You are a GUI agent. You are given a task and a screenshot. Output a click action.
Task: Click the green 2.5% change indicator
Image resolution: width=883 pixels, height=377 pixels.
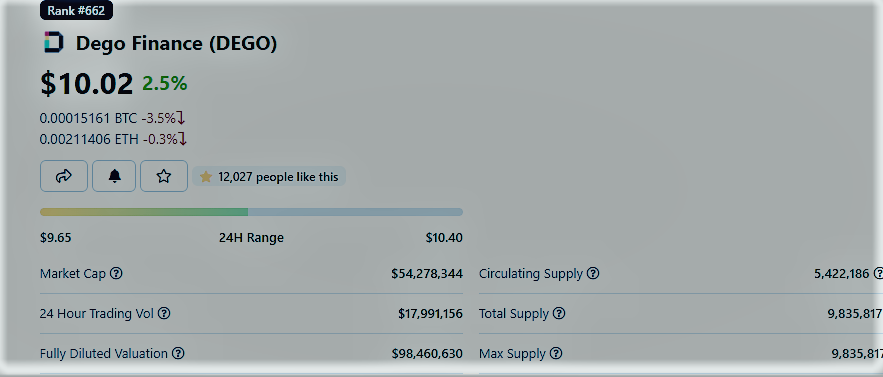click(x=164, y=83)
